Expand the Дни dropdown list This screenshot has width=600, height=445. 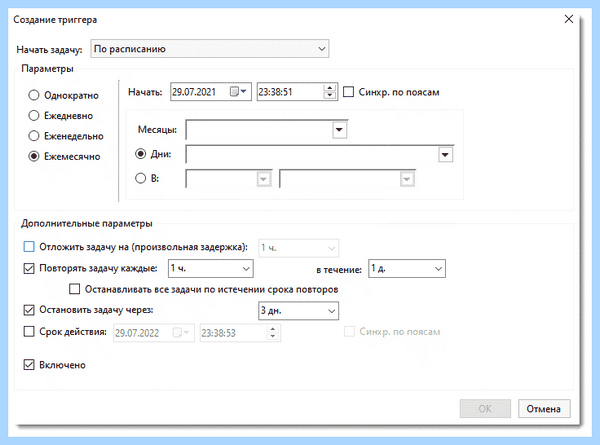[445, 155]
